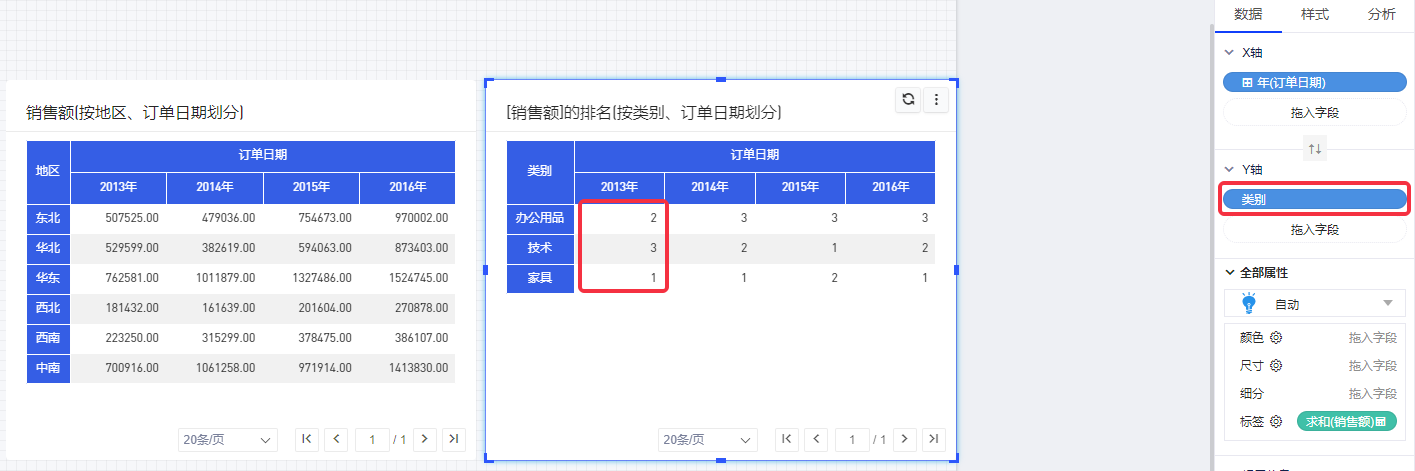Go to last page in ranking table pagination

pos(933,439)
